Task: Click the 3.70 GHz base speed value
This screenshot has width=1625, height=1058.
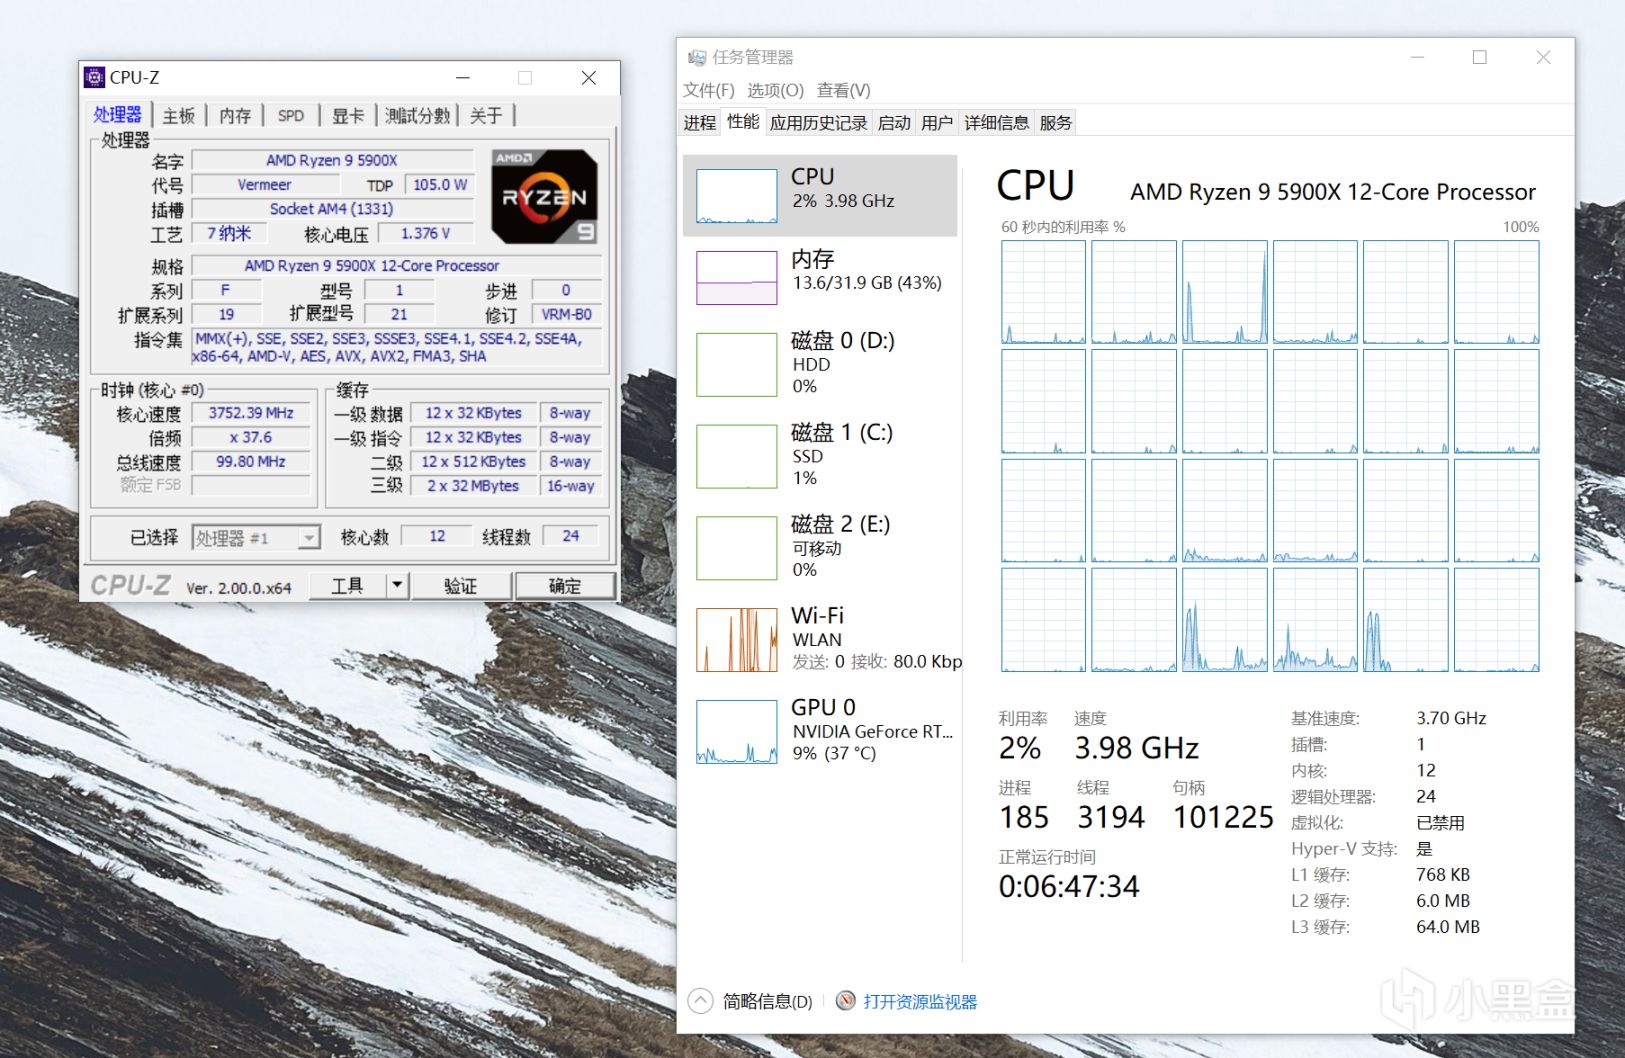Action: [1451, 718]
